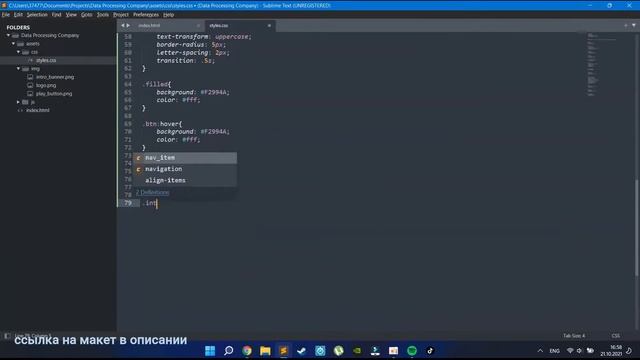
Task: Open index.html from the sidebar
Action: (38, 110)
